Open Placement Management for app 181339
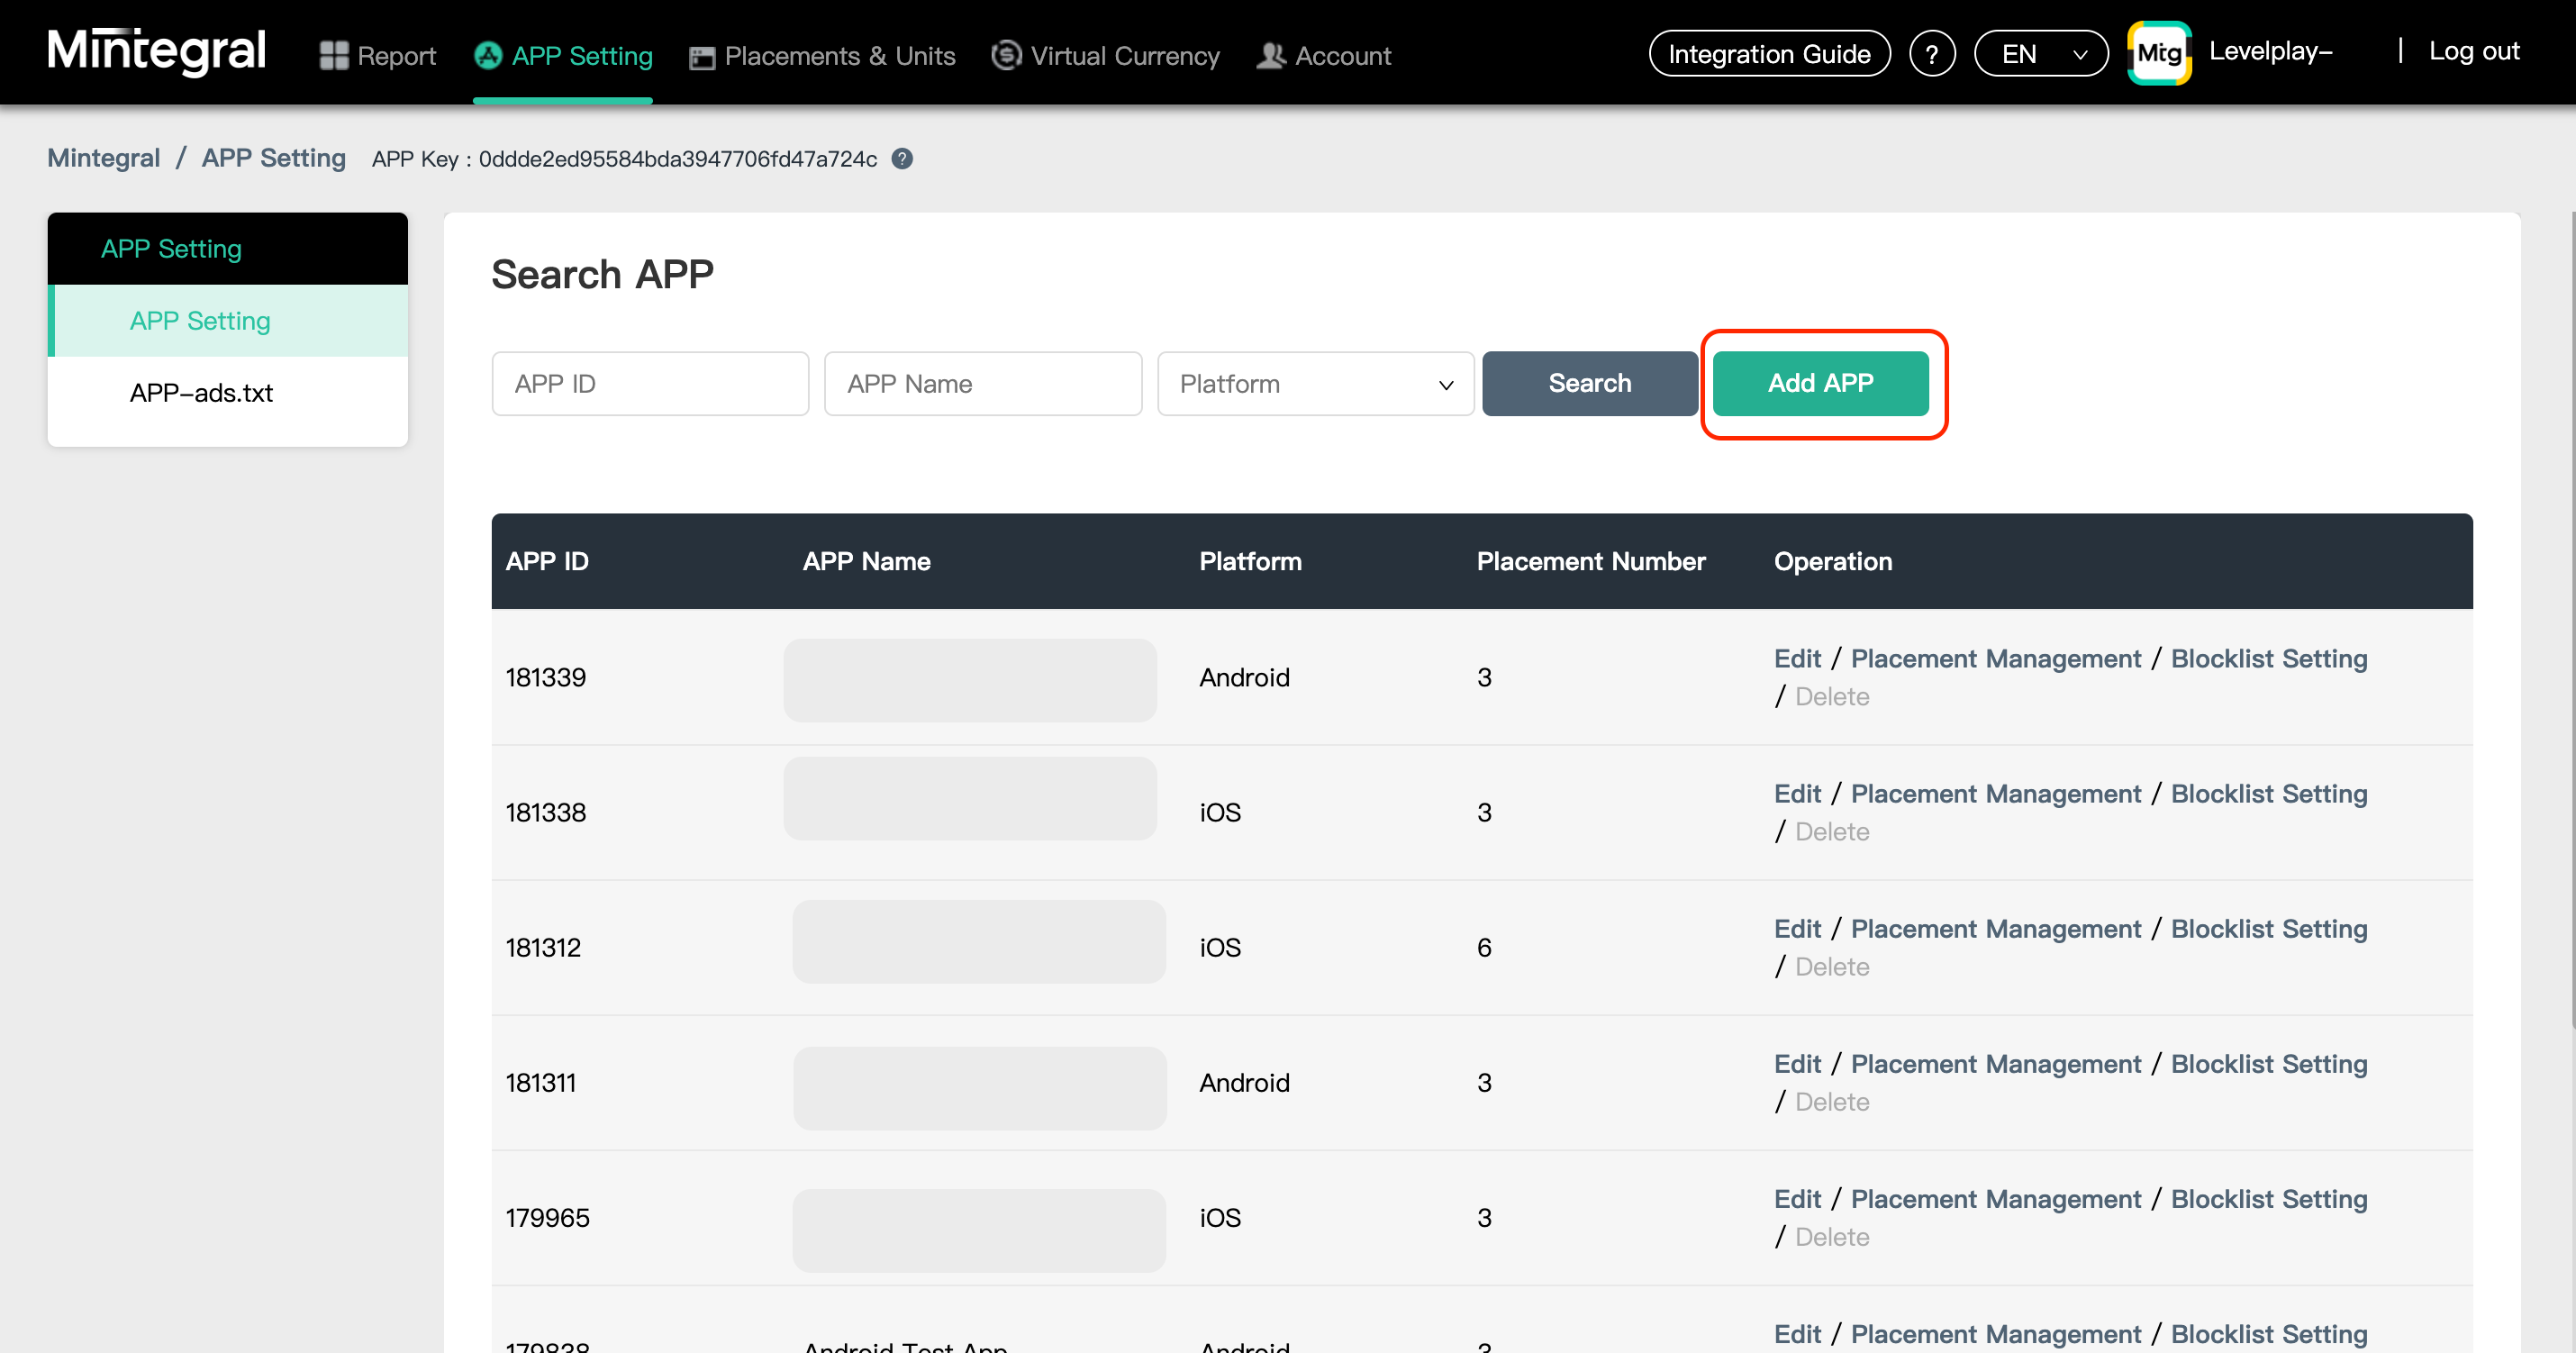 (x=1995, y=659)
